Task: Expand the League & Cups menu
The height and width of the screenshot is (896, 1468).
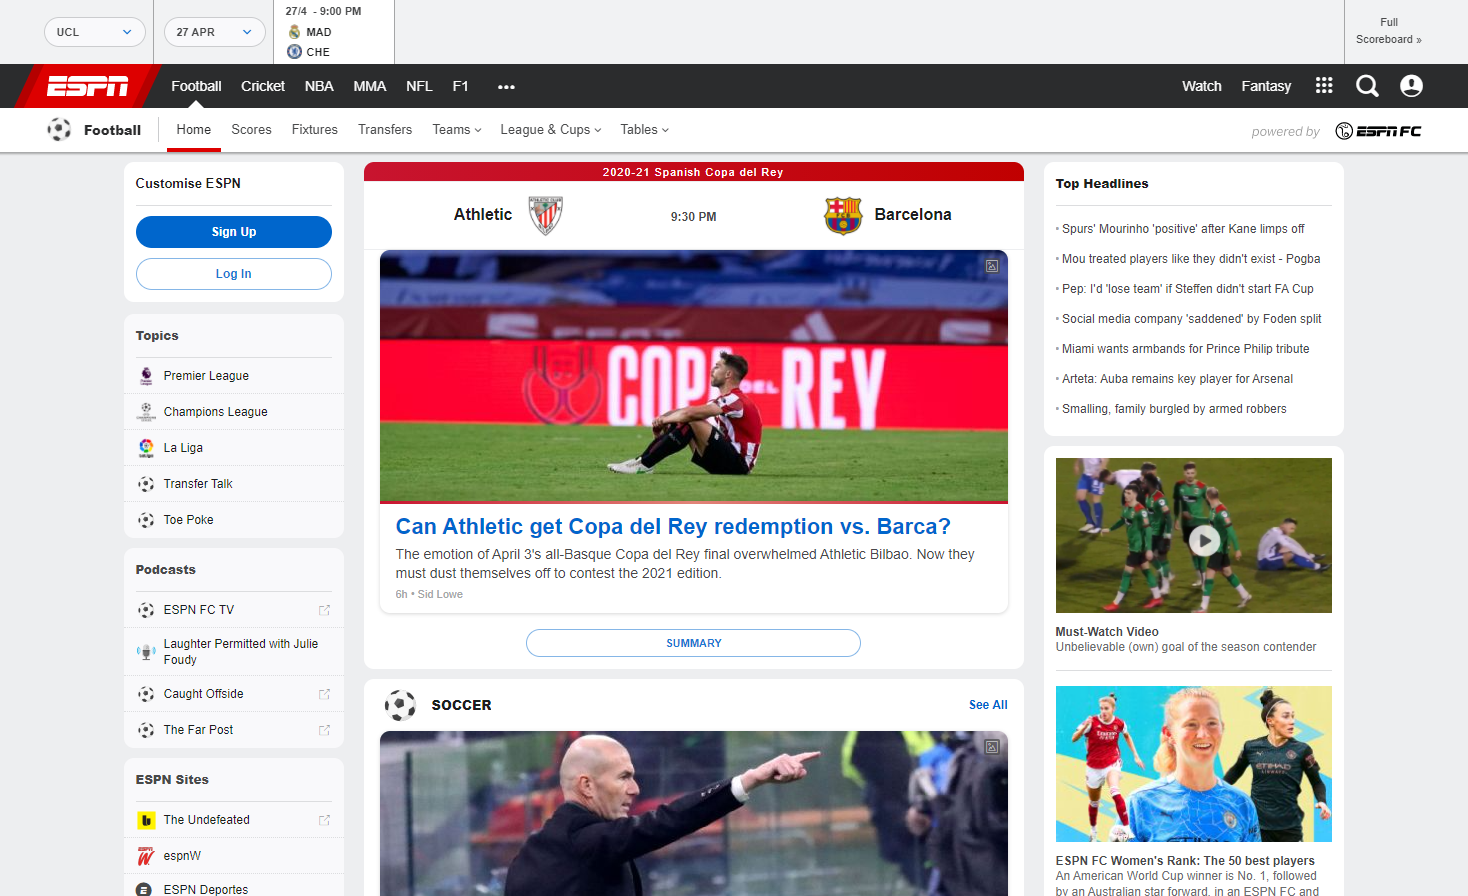Action: click(551, 130)
